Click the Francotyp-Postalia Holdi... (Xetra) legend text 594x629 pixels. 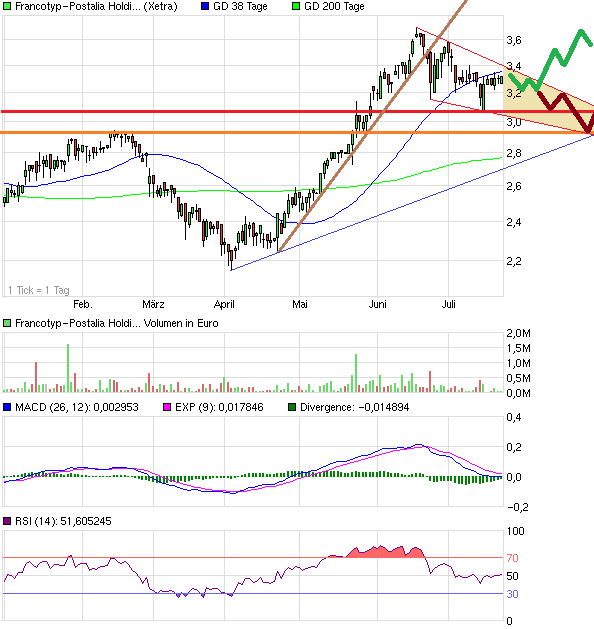pyautogui.click(x=96, y=6)
